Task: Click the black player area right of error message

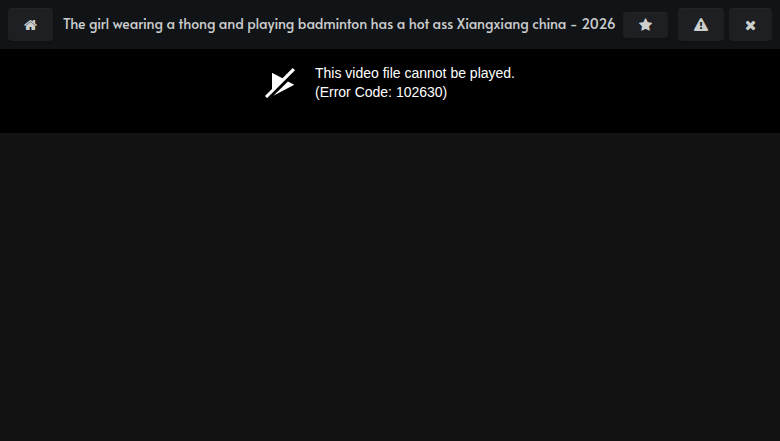Action: tap(647, 90)
